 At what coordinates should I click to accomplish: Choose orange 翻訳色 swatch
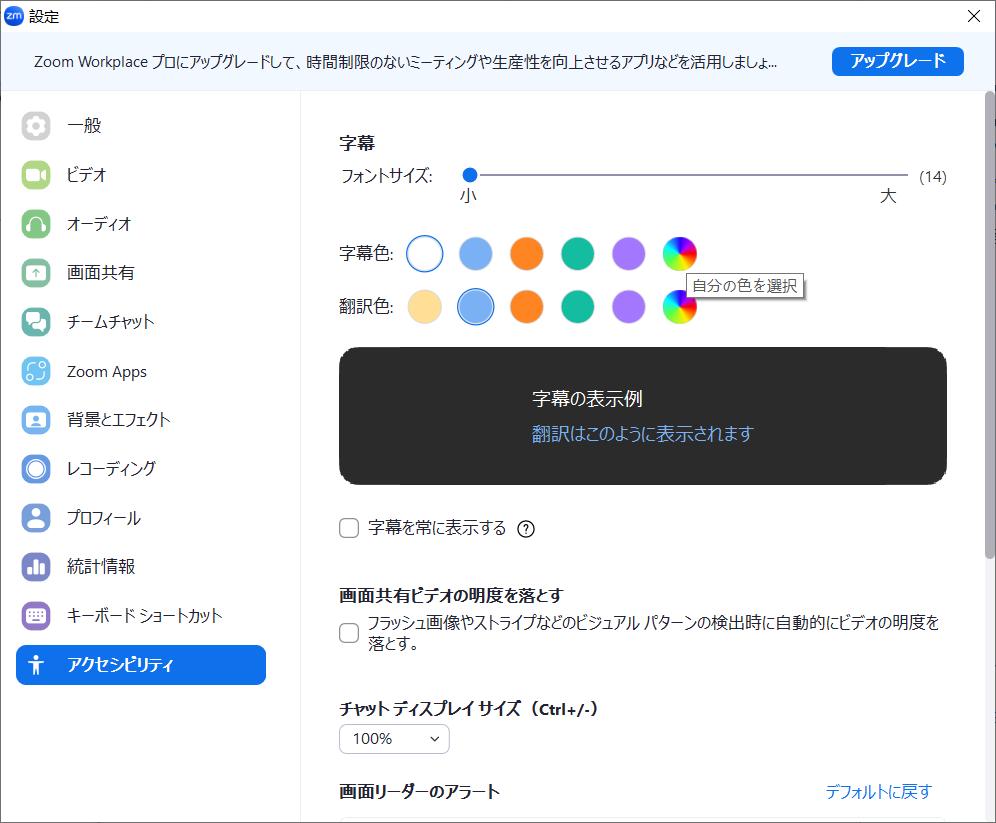point(527,307)
